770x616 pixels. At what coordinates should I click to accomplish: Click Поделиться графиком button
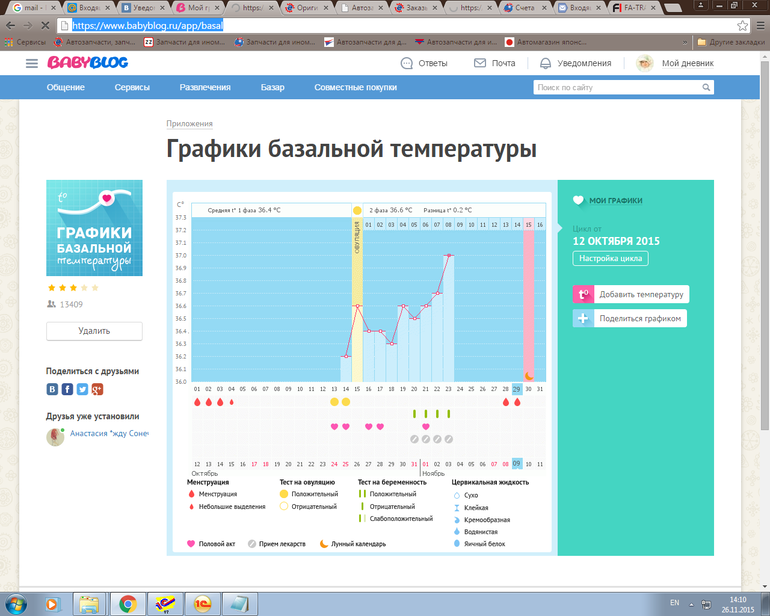coord(630,319)
